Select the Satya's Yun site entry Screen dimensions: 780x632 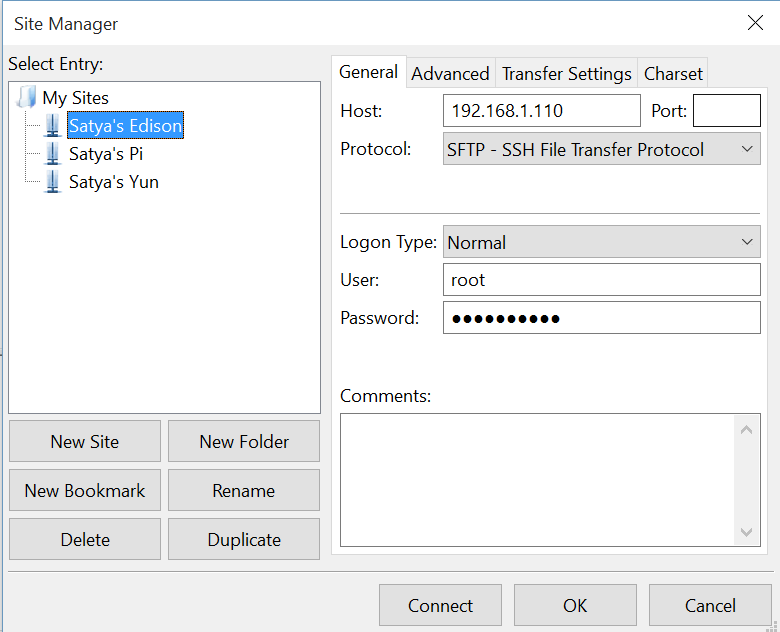point(114,182)
